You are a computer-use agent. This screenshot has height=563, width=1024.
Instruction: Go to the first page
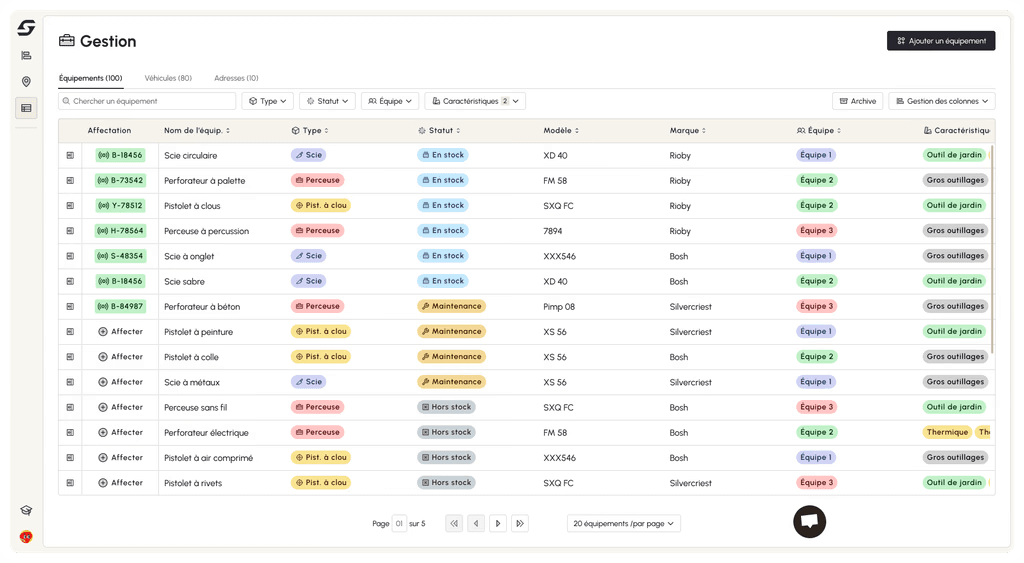tap(454, 523)
